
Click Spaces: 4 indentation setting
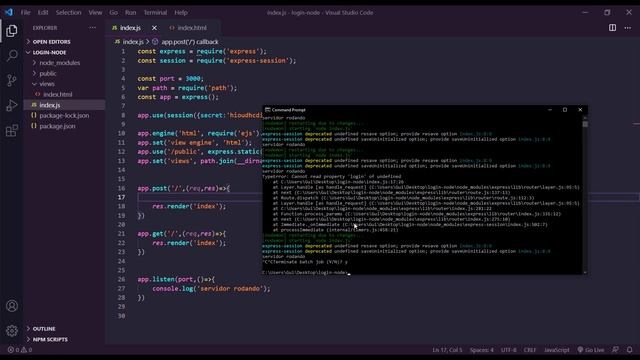[x=482, y=350]
